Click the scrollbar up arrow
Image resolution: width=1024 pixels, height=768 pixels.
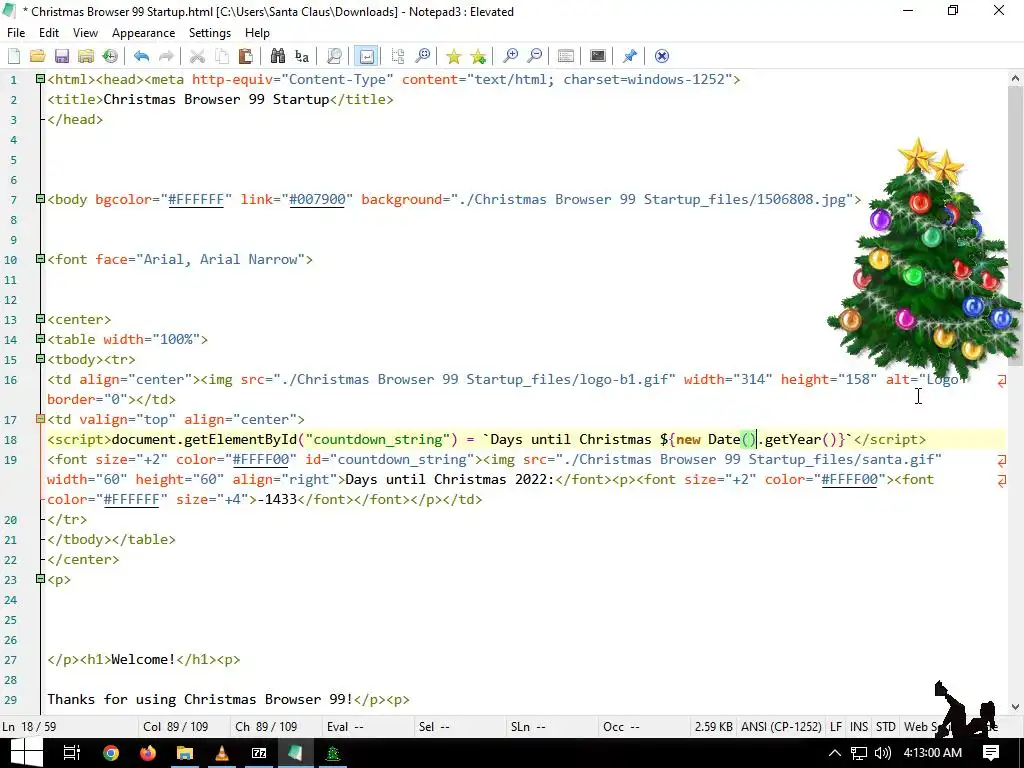coord(1016,78)
